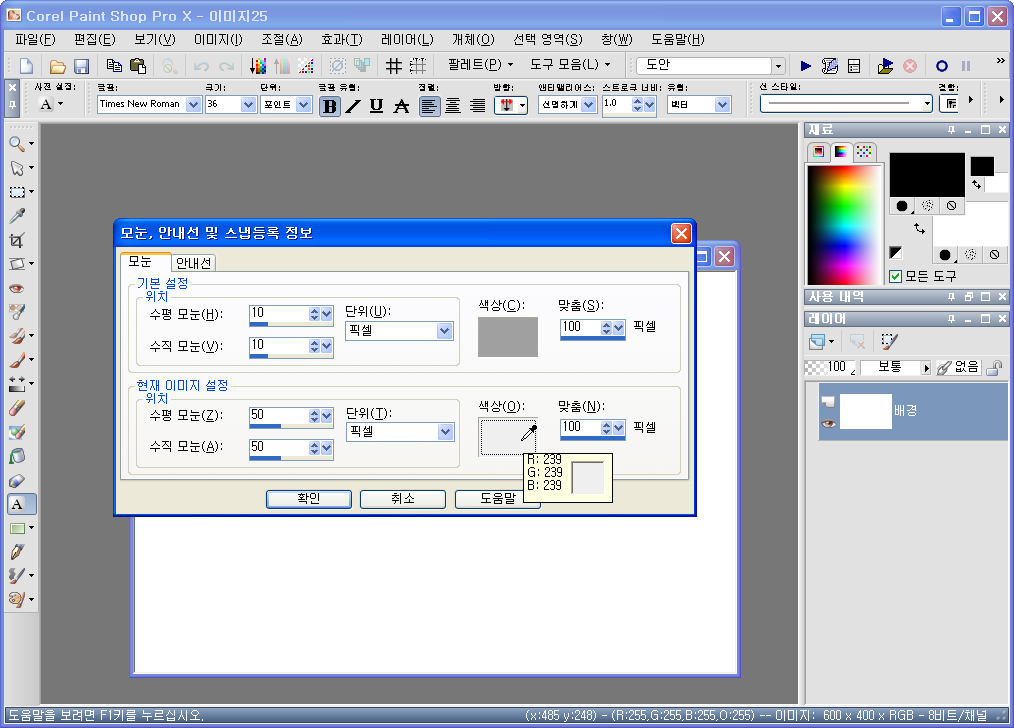Click the 색상(O) color swatch
Image resolution: width=1014 pixels, height=728 pixels.
click(508, 437)
